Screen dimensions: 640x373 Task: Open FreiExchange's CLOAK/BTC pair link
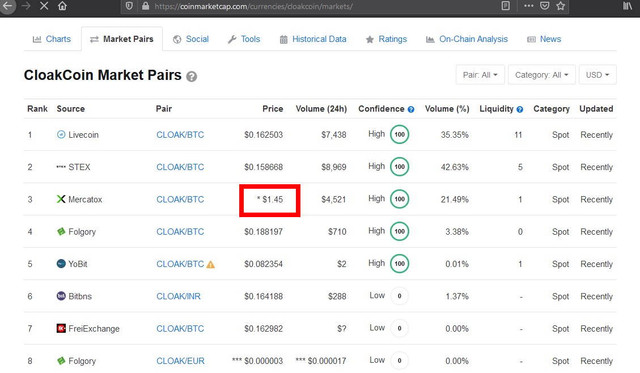point(180,329)
